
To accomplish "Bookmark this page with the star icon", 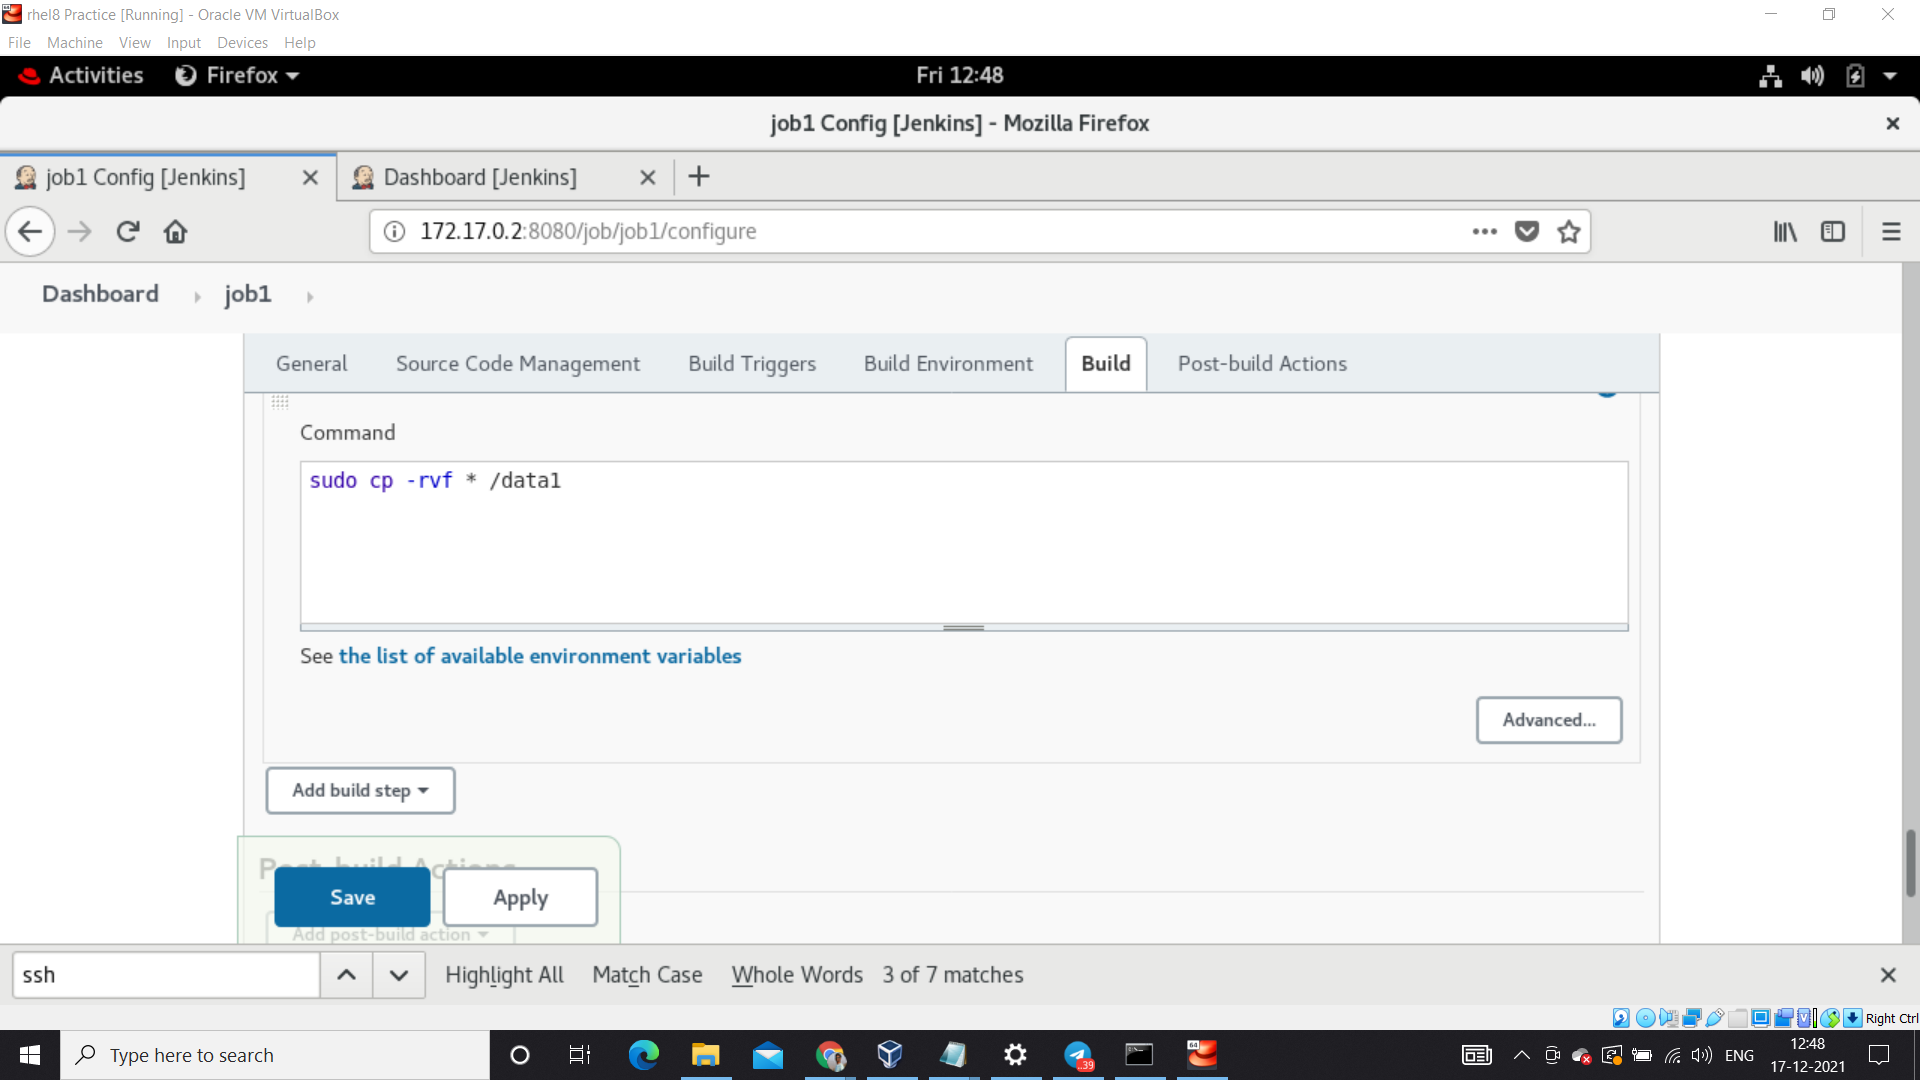I will 1568,231.
